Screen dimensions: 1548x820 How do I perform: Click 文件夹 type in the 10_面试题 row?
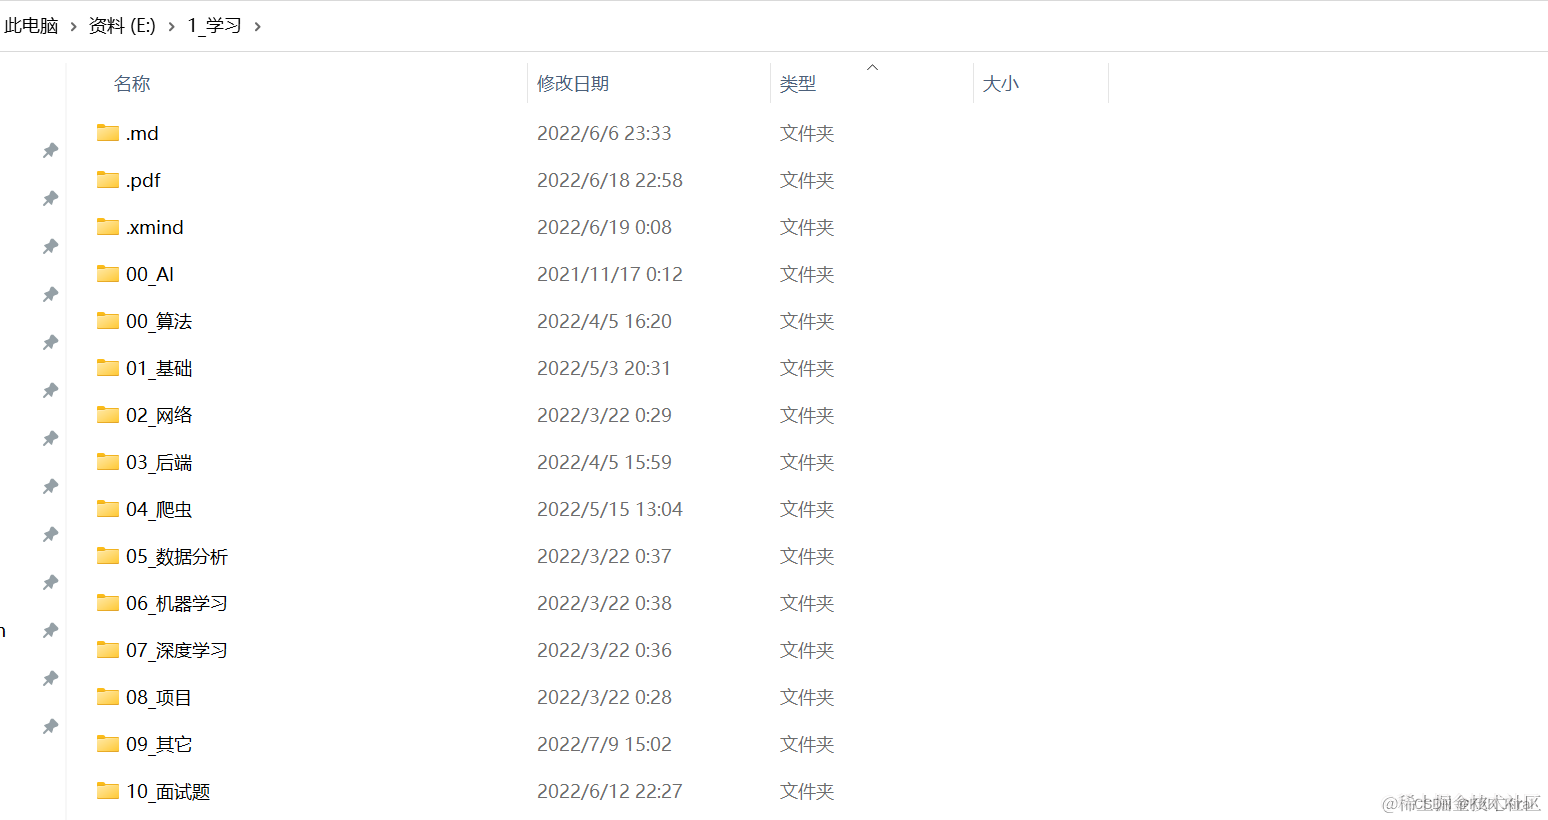click(807, 792)
